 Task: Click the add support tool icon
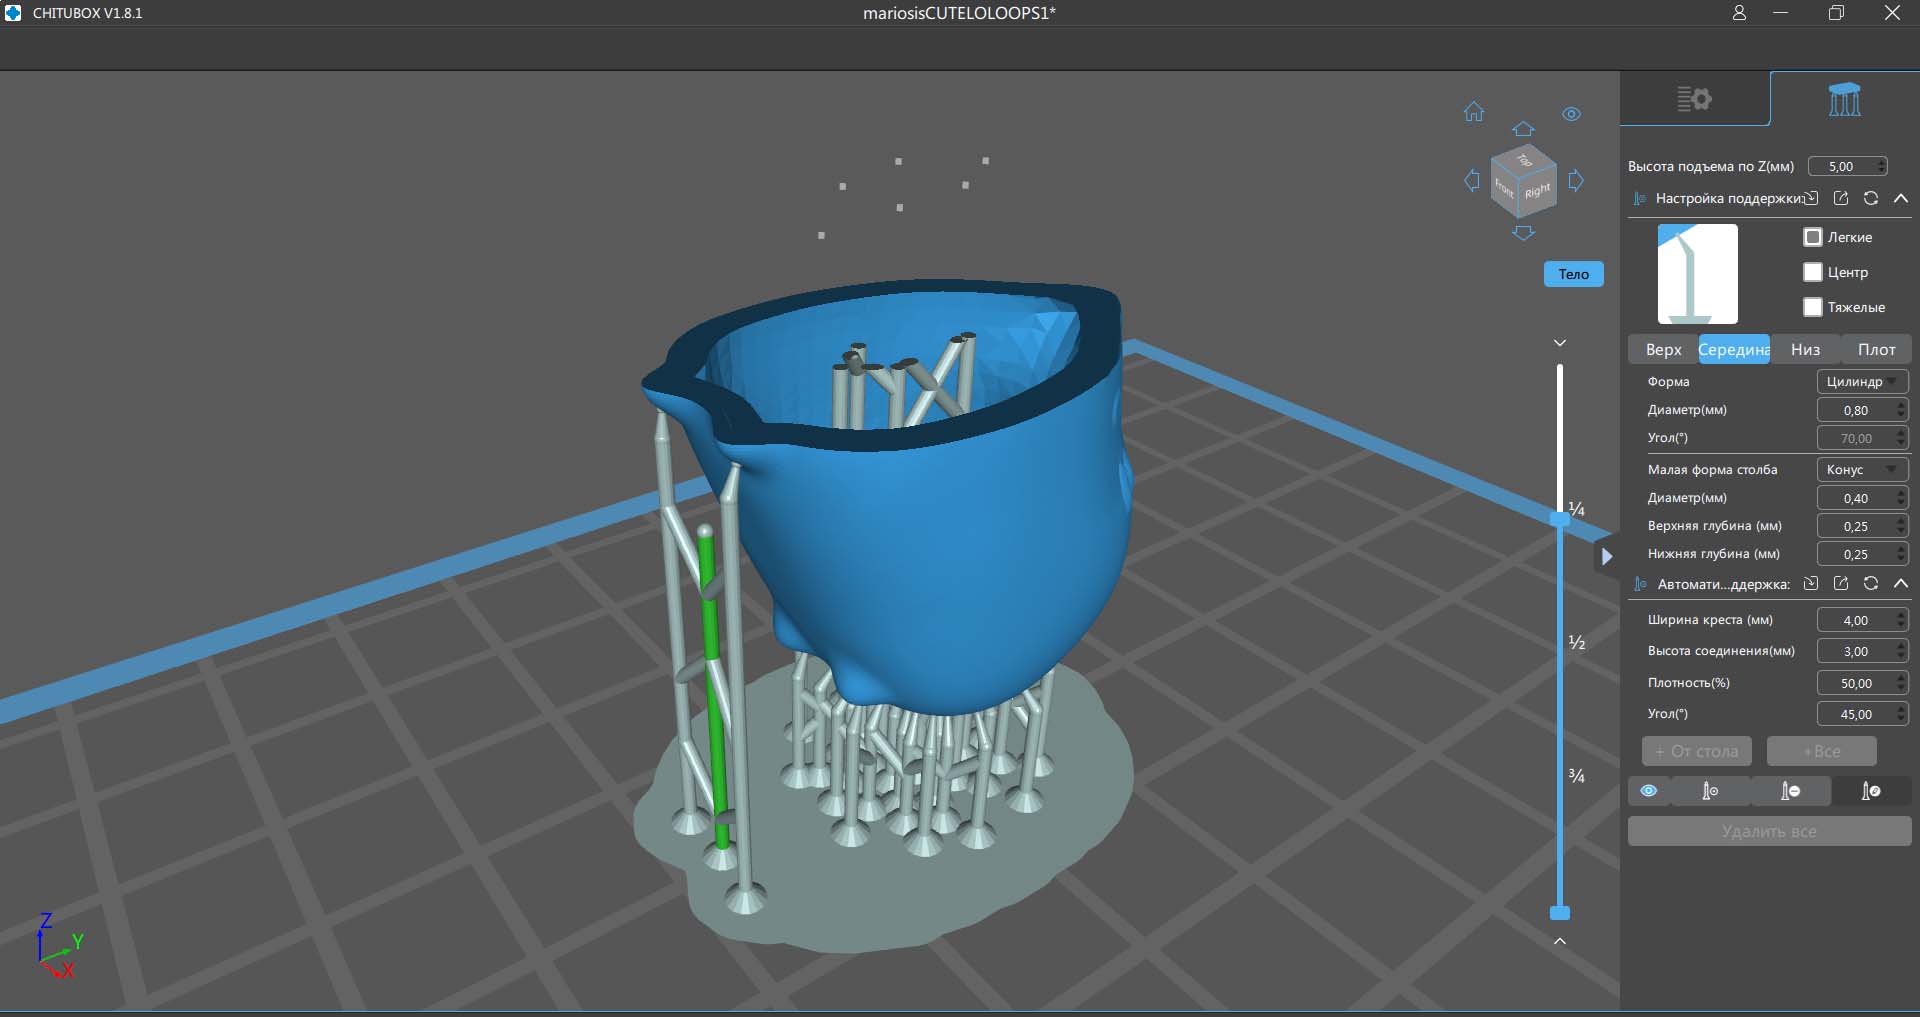pyautogui.click(x=1710, y=791)
